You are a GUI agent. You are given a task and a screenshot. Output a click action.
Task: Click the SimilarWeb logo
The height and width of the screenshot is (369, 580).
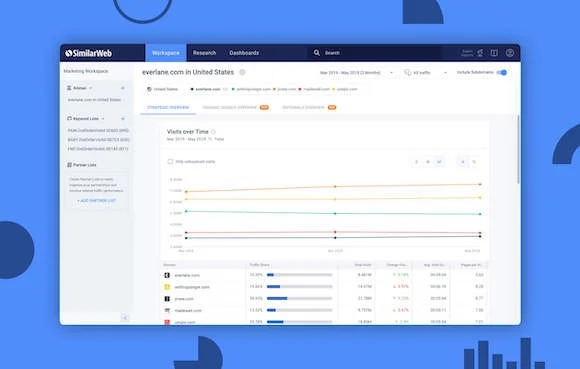[89, 53]
